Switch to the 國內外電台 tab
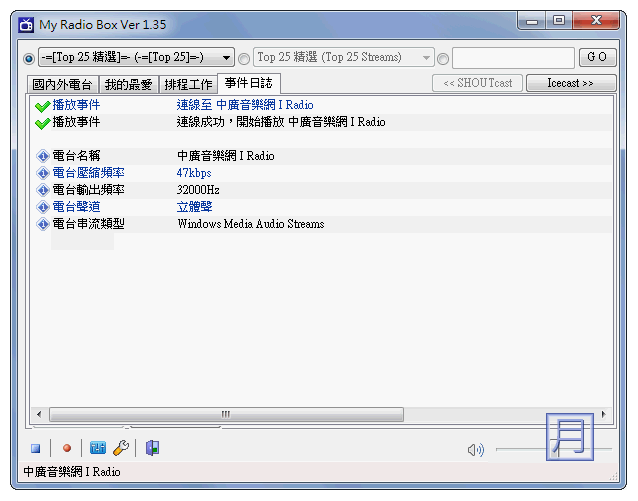638x501 pixels. (62, 84)
